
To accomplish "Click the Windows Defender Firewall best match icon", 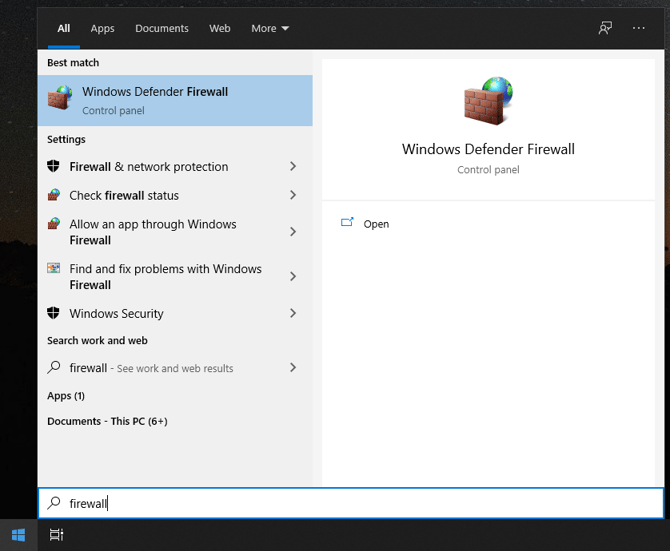I will (60, 99).
